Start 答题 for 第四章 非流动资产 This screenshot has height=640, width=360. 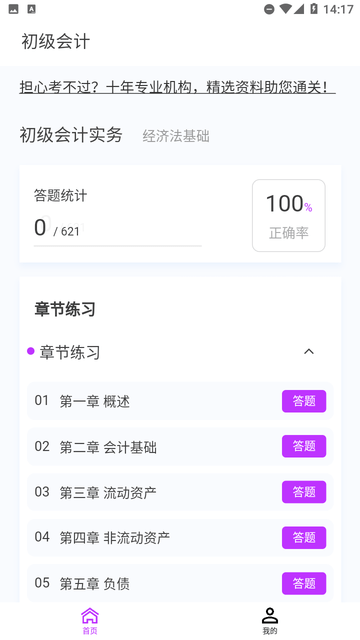tap(304, 538)
